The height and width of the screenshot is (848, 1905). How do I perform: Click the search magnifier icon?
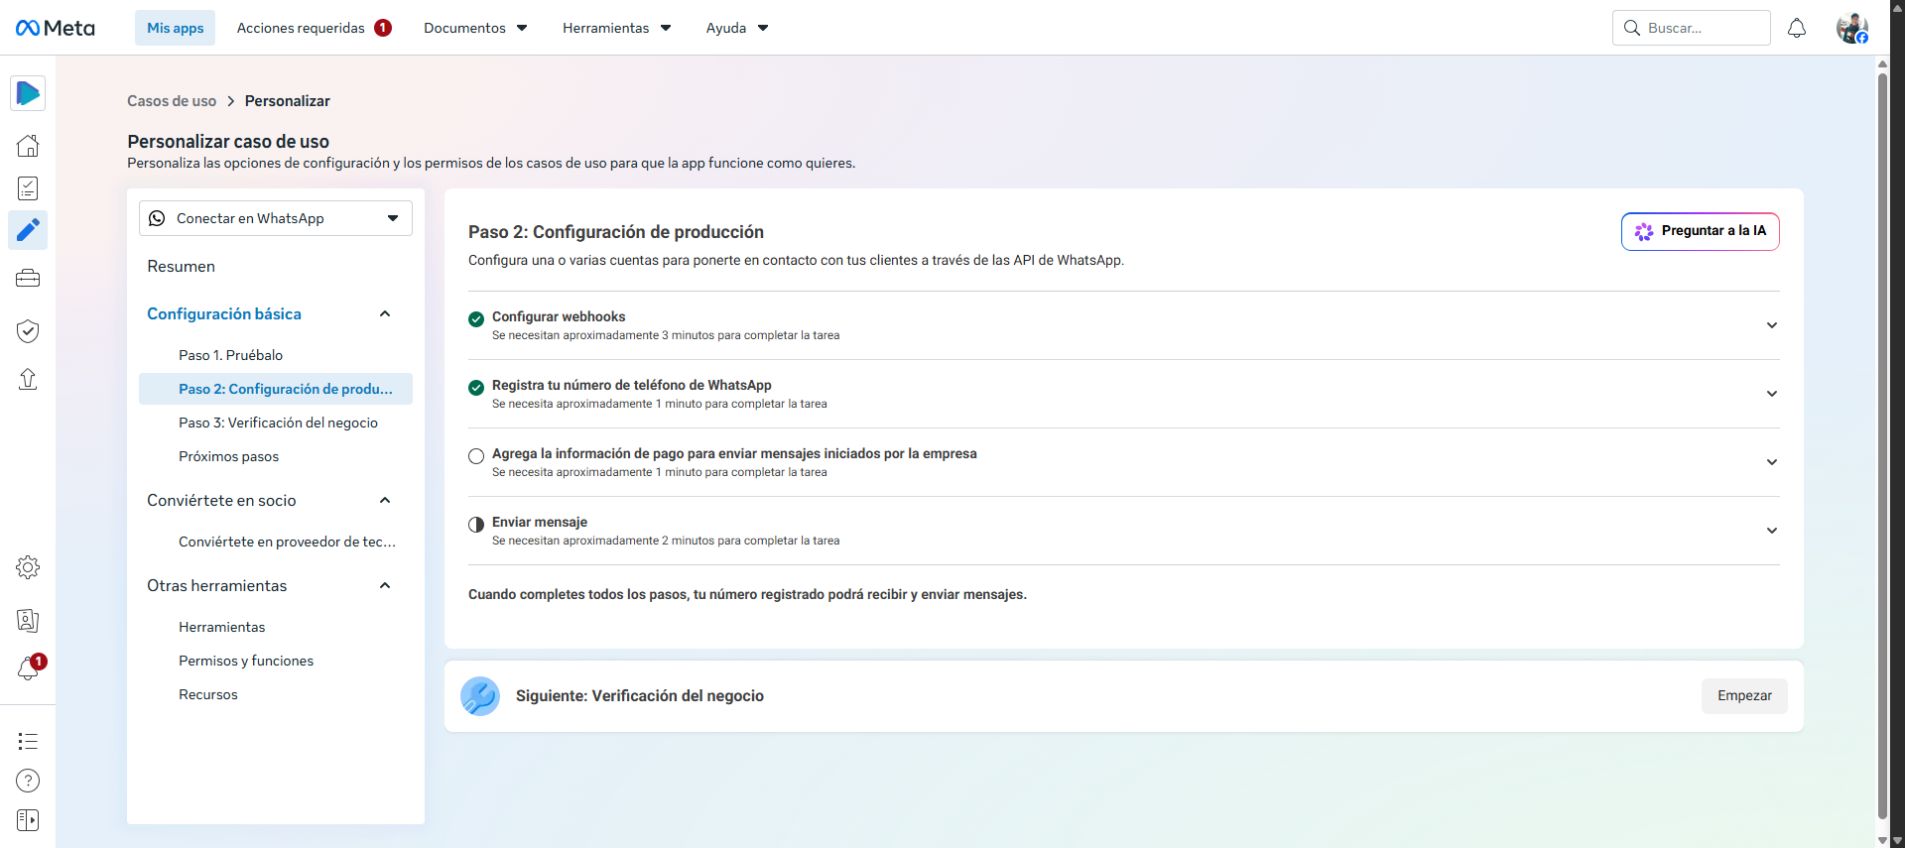[x=1632, y=28]
